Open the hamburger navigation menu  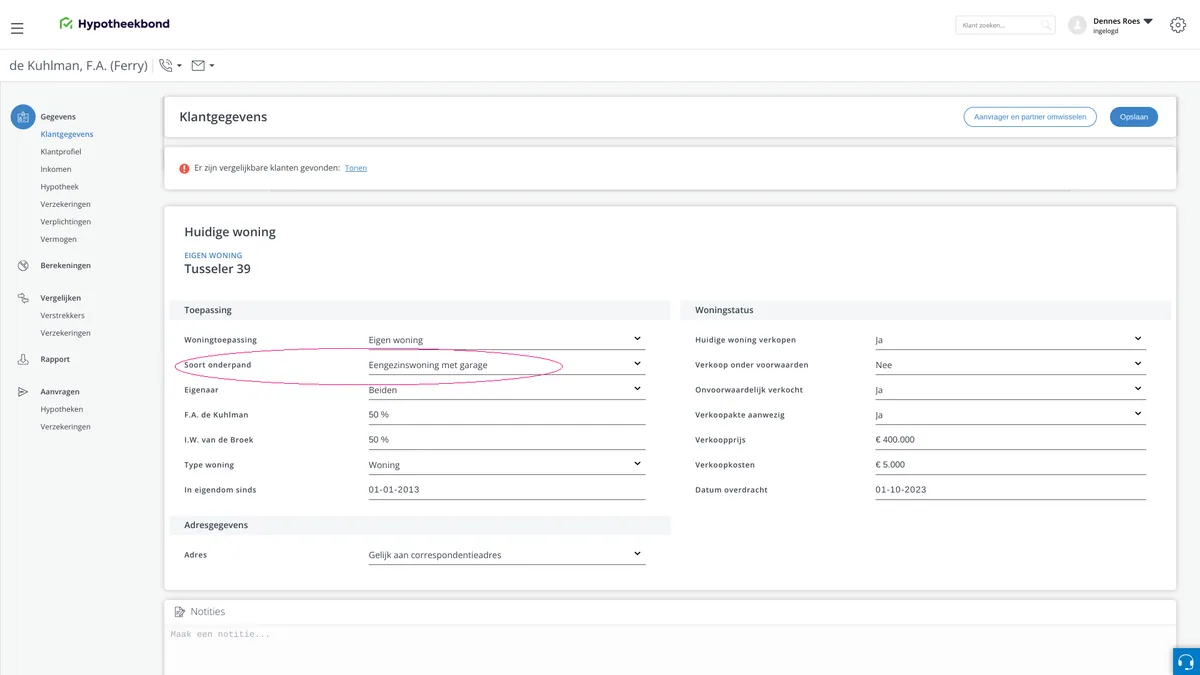pos(17,28)
